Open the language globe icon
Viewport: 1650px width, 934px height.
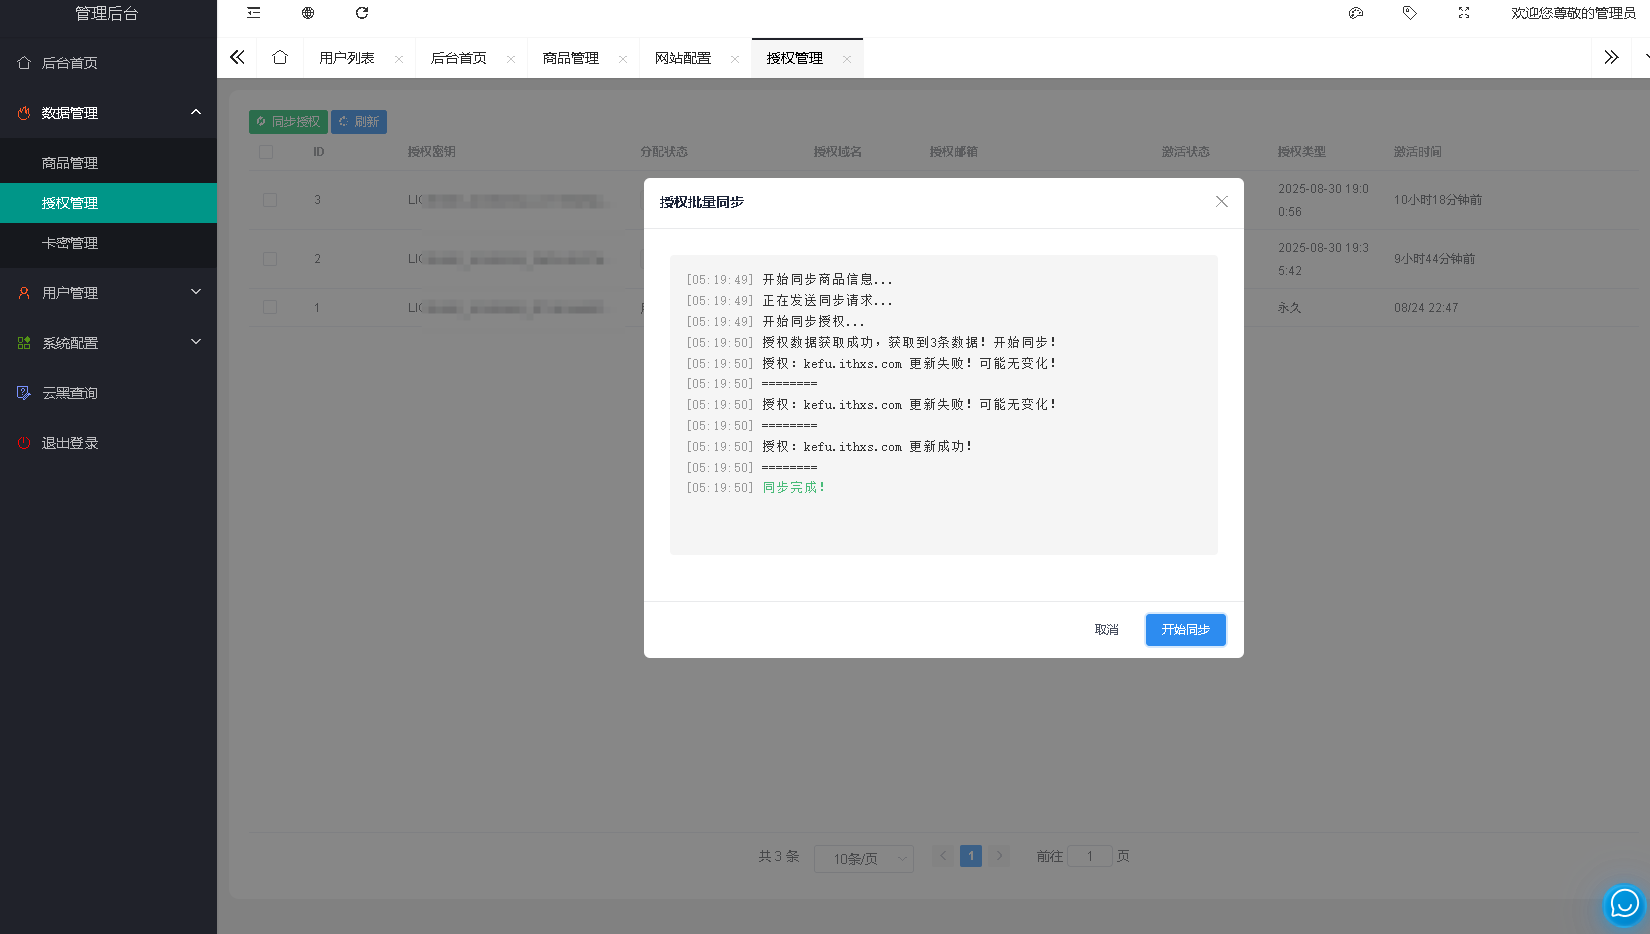point(307,13)
